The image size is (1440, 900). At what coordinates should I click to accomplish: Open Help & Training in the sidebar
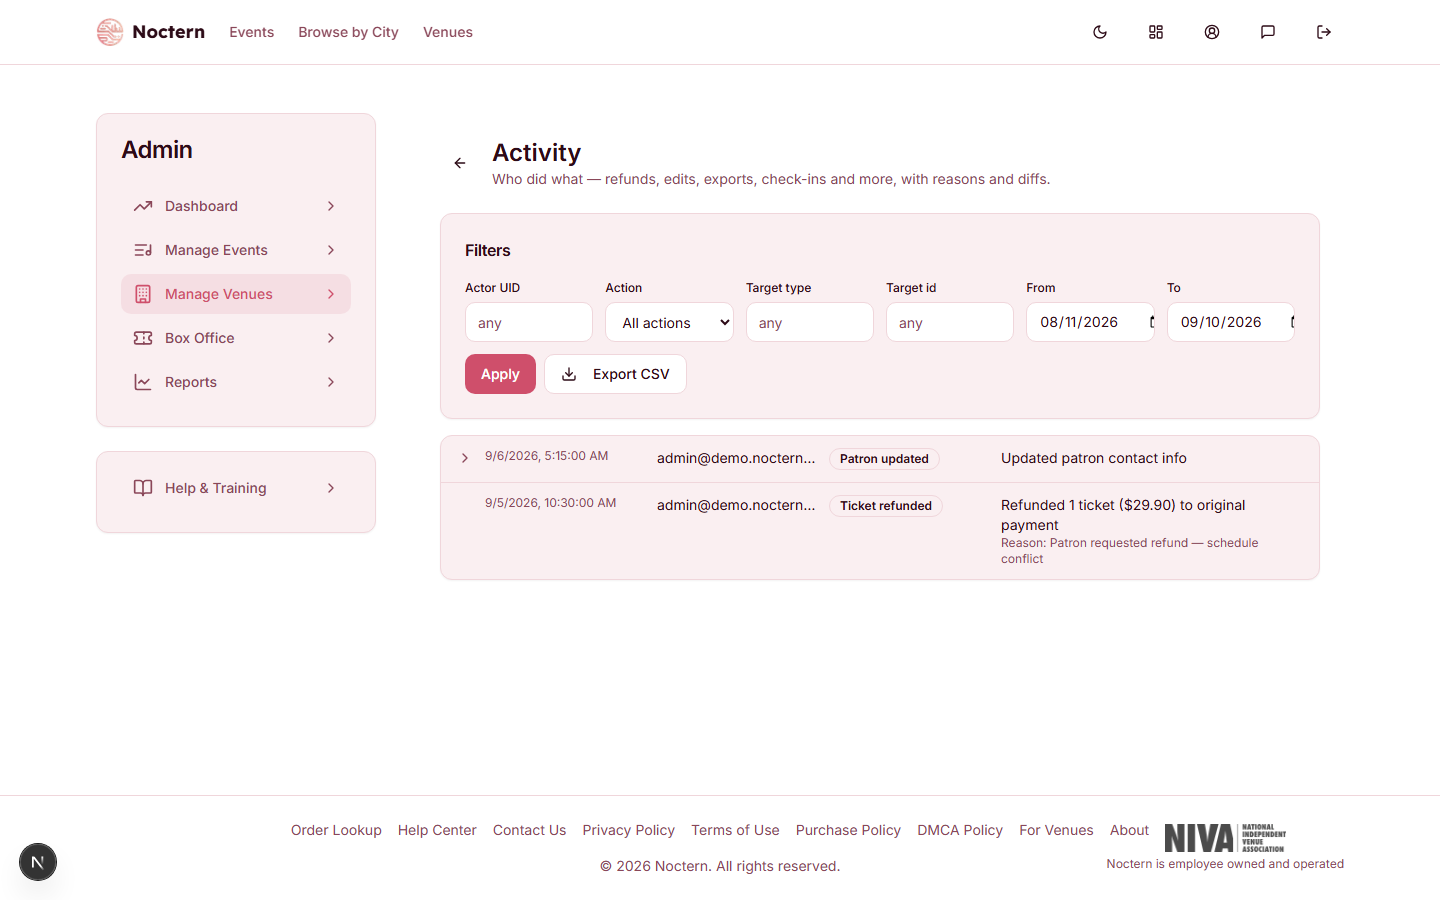coord(236,488)
